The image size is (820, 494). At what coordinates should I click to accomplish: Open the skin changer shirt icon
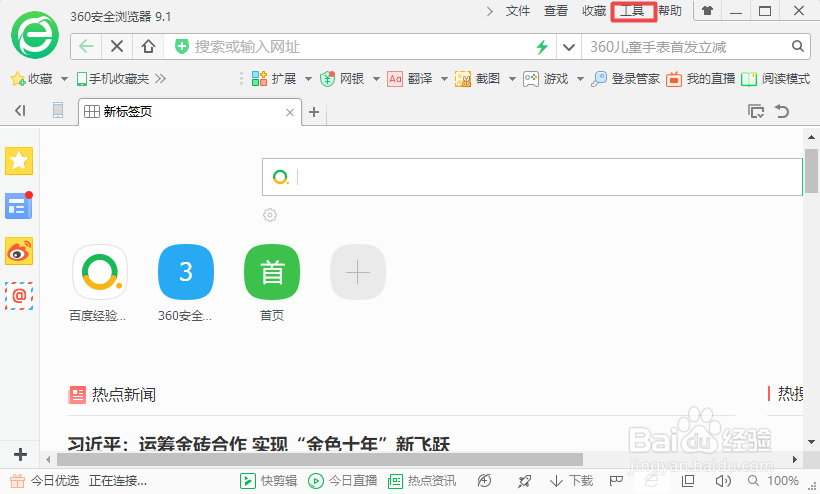(x=707, y=10)
